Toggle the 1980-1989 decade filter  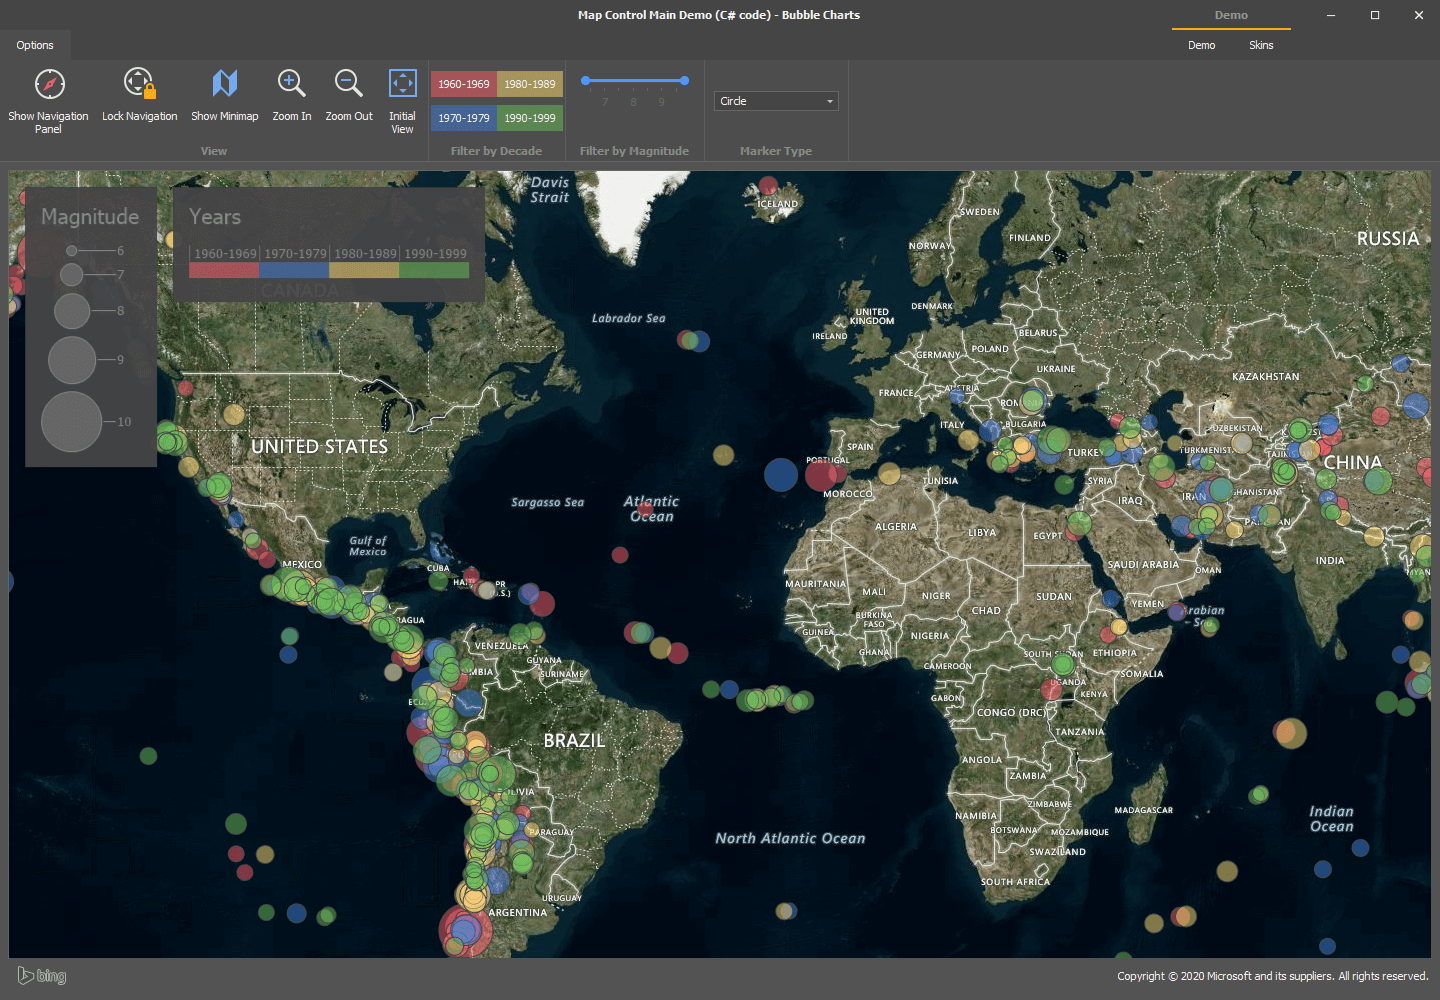coord(530,84)
